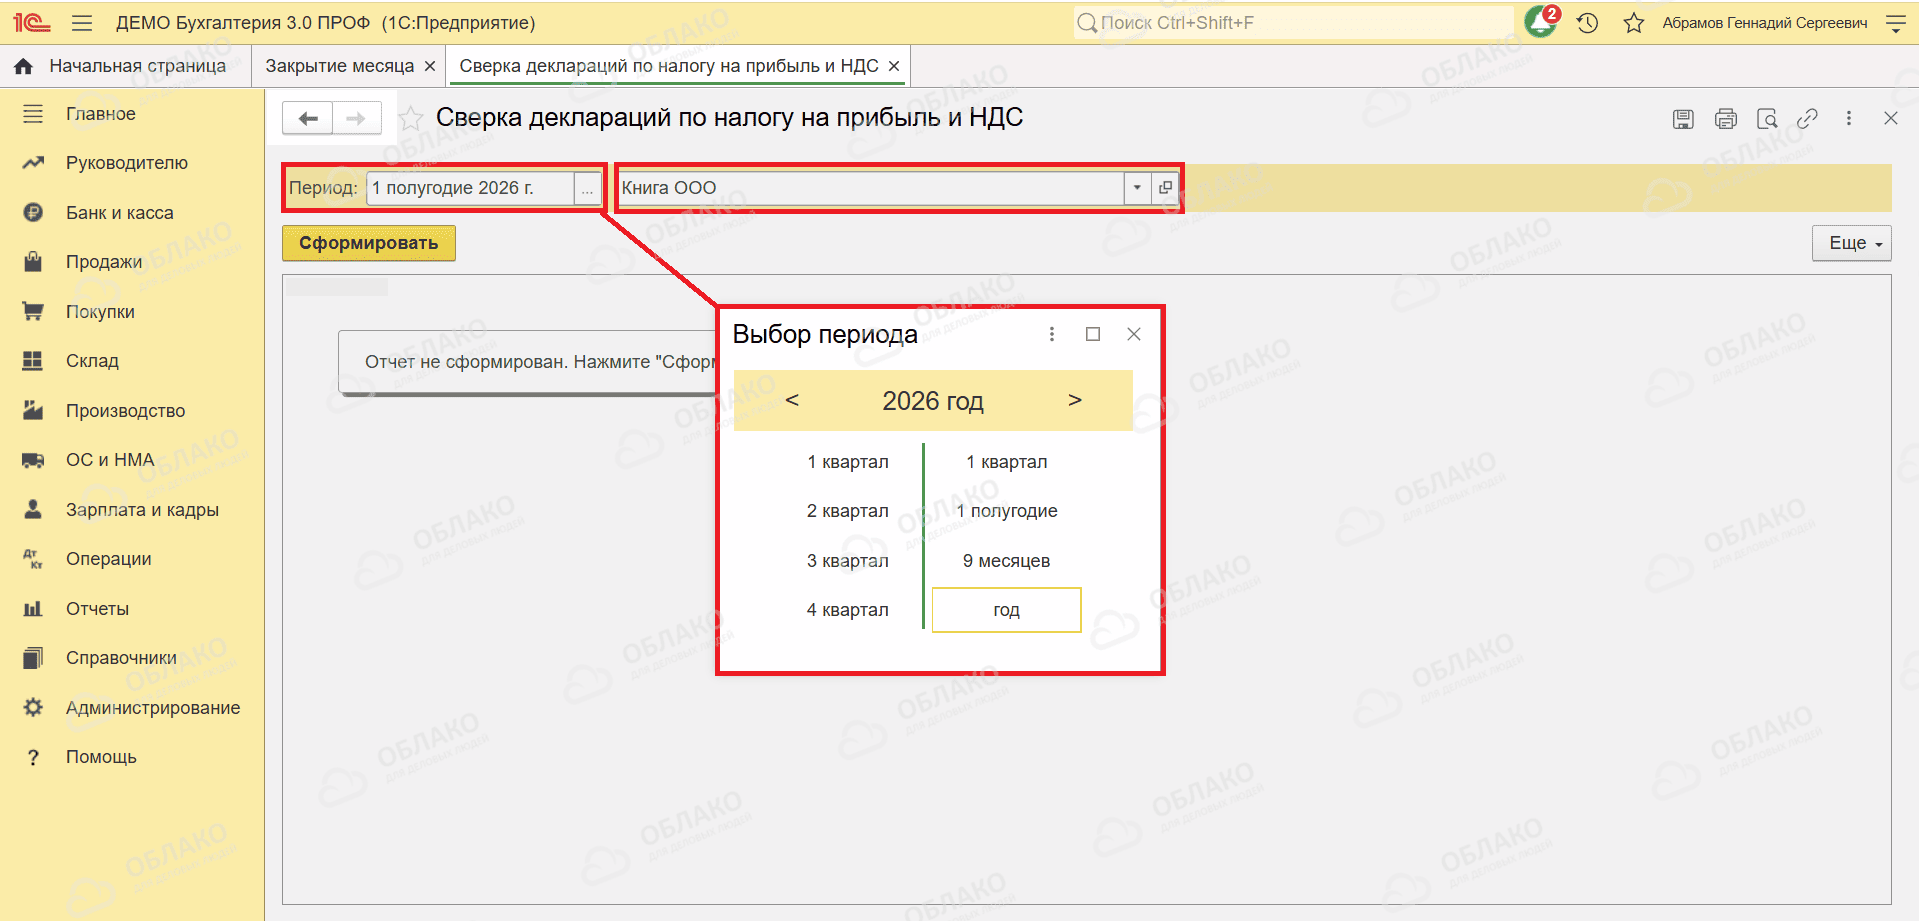
Task: Copy link using chain icon
Action: point(1807,119)
